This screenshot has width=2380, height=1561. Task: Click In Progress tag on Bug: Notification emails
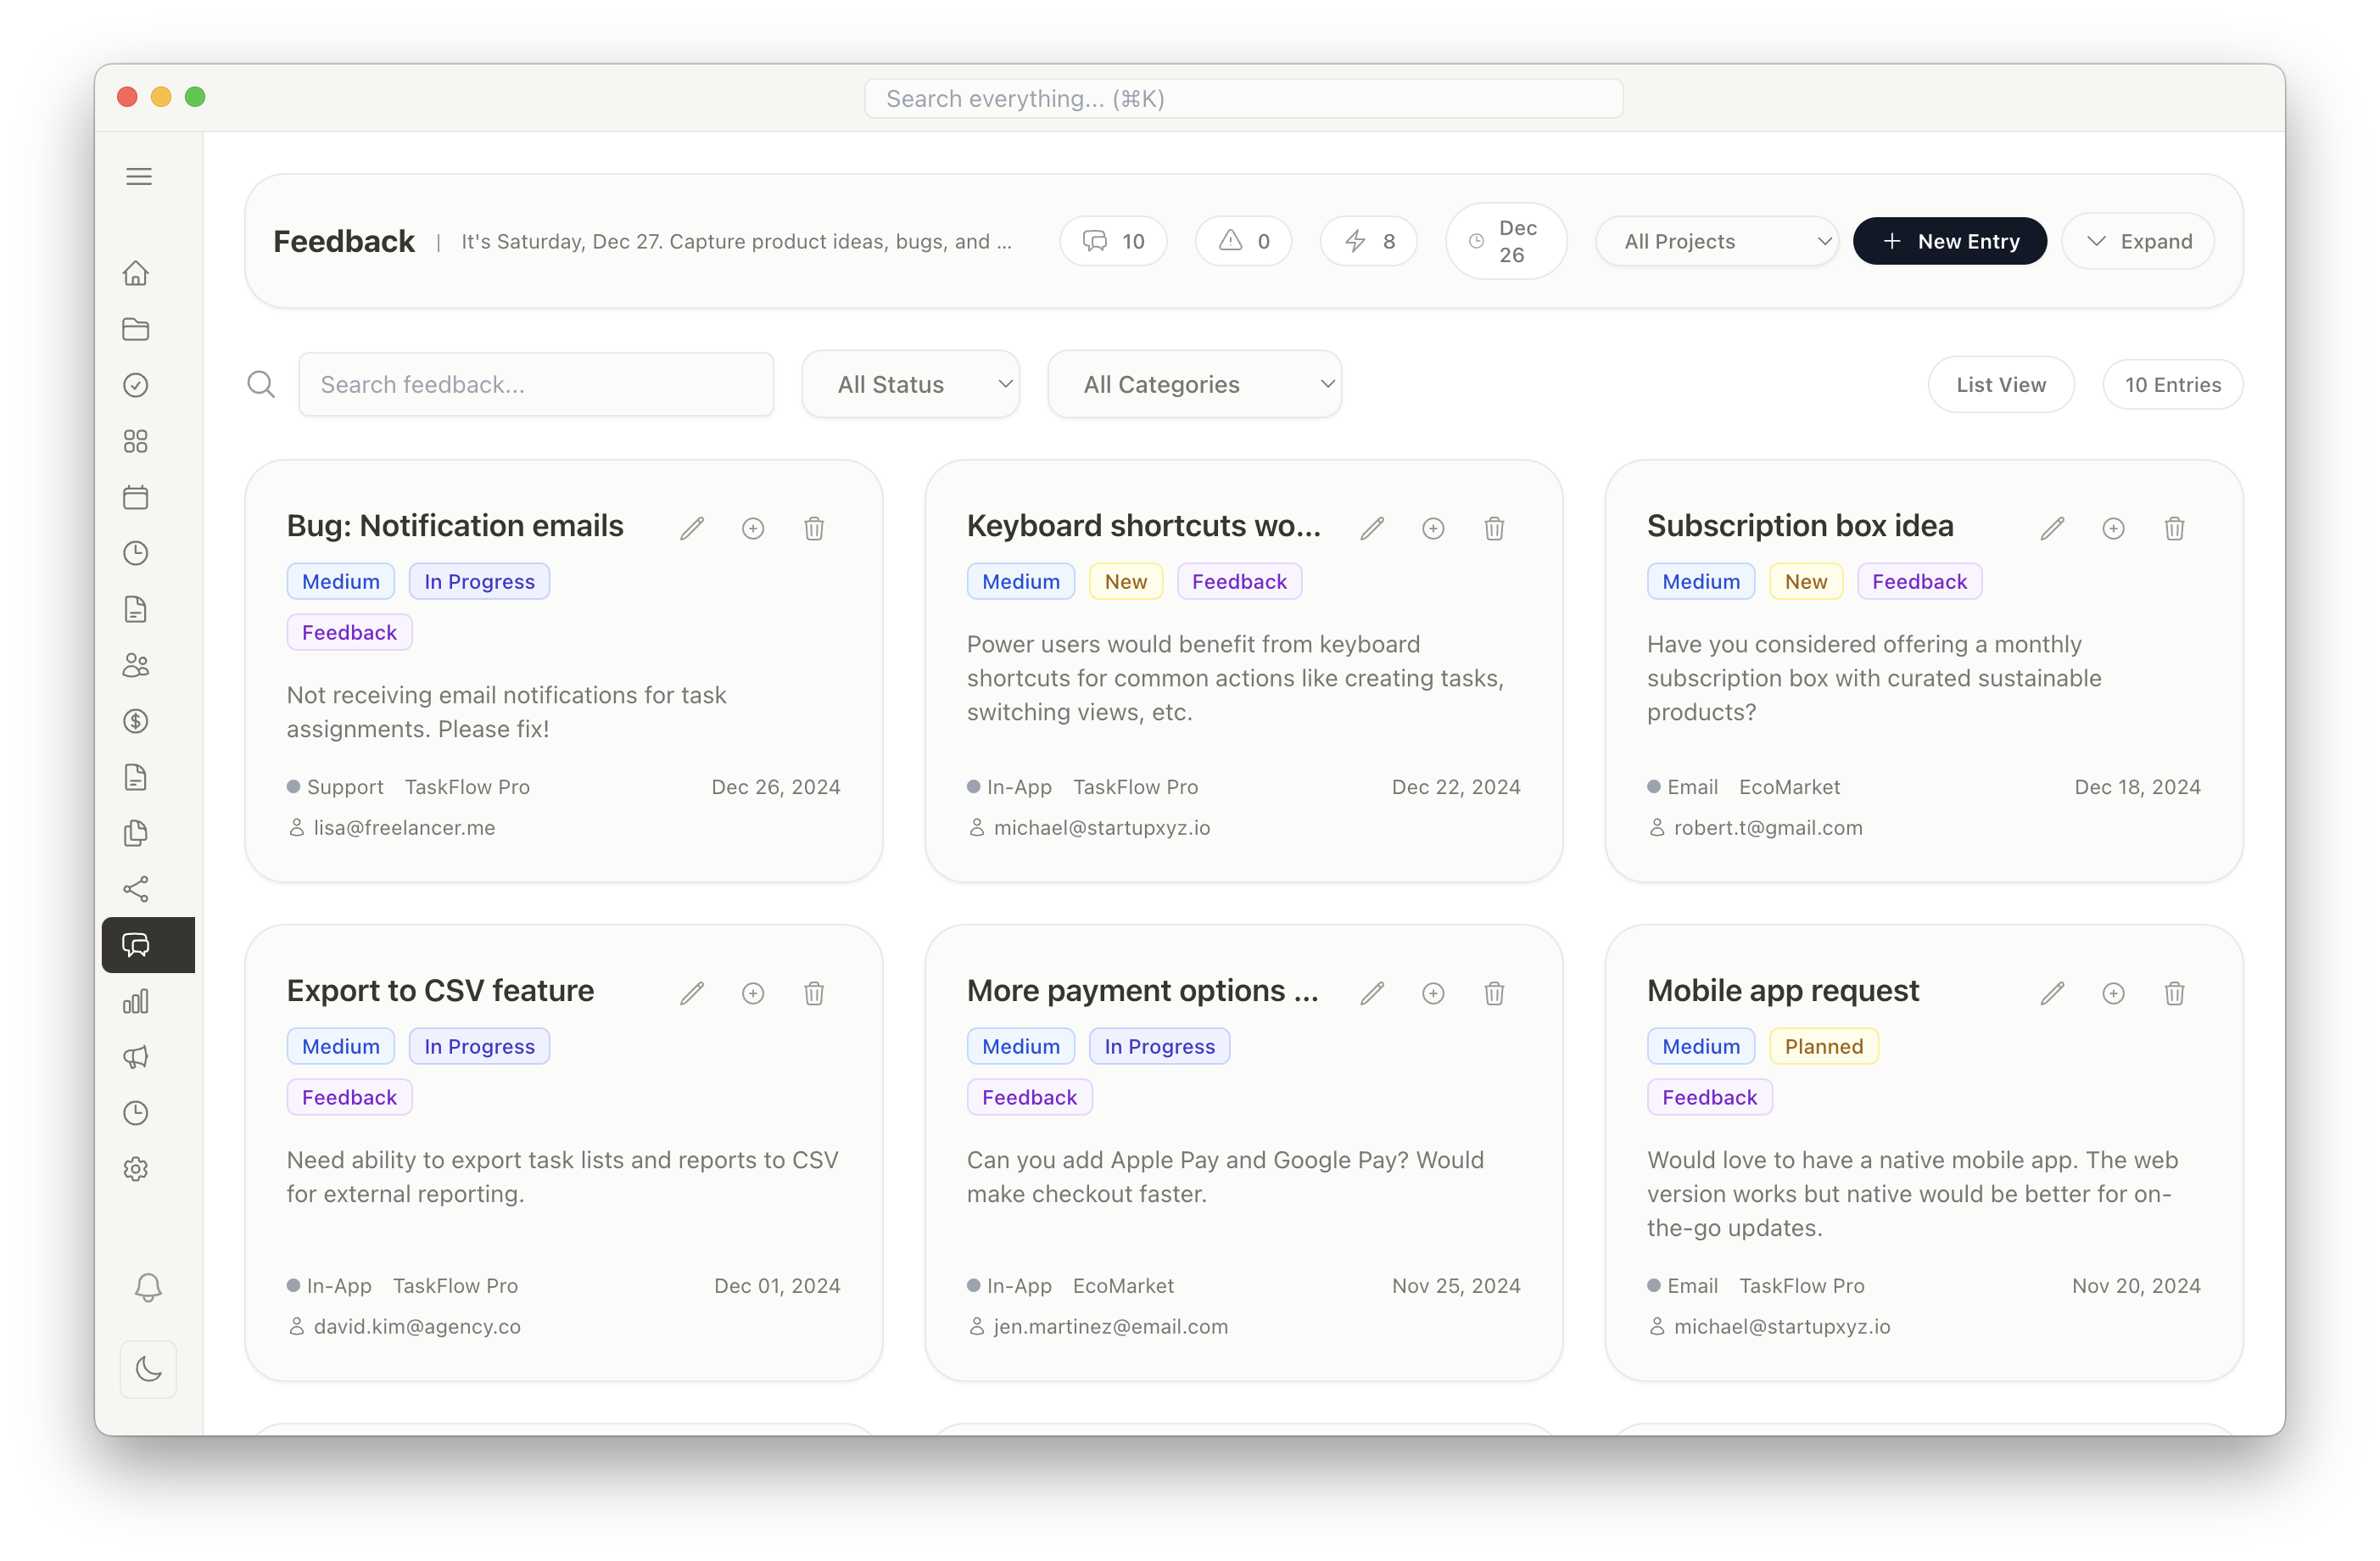coord(479,581)
